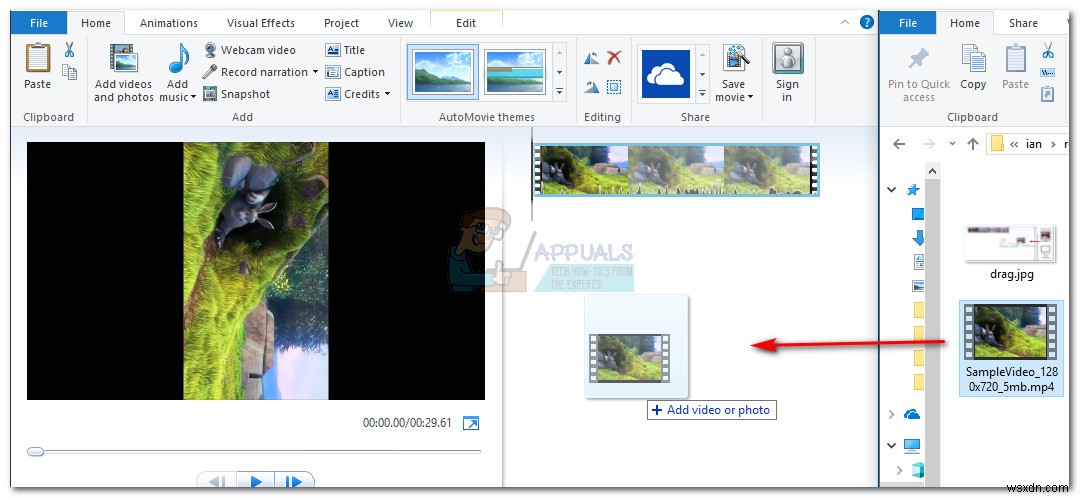Step to the previous frame
The image size is (1080, 498).
click(x=217, y=481)
